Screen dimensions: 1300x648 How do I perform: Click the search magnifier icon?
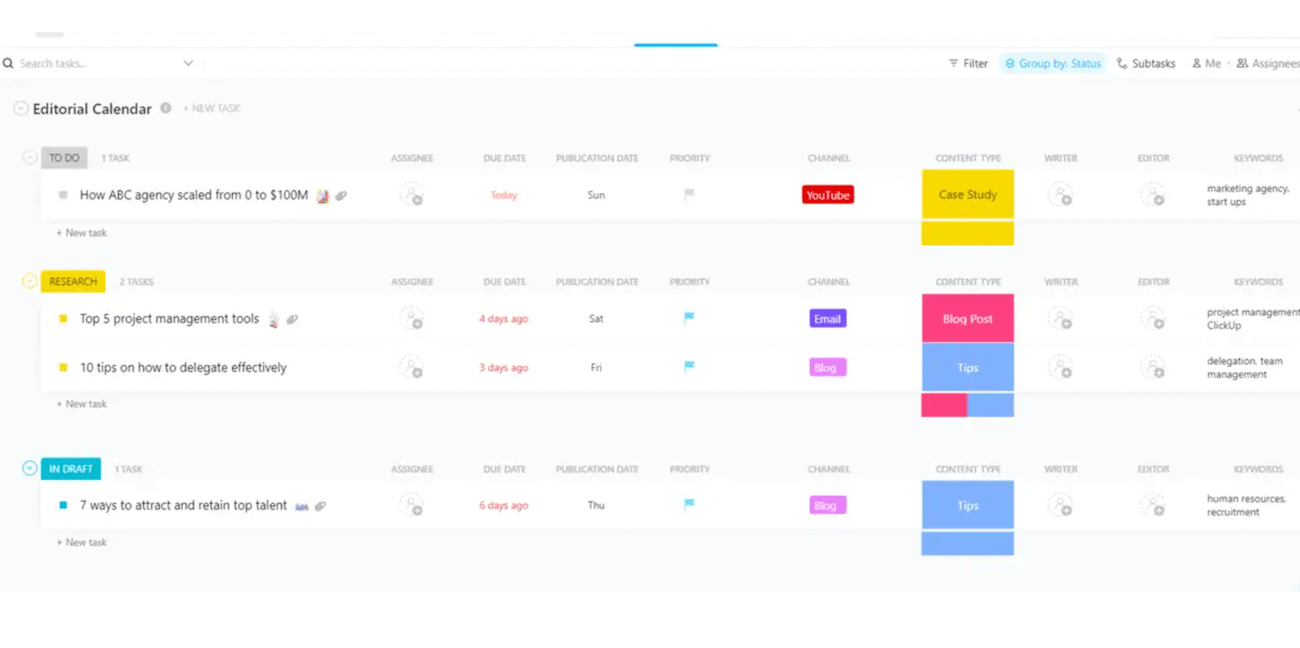click(x=9, y=62)
